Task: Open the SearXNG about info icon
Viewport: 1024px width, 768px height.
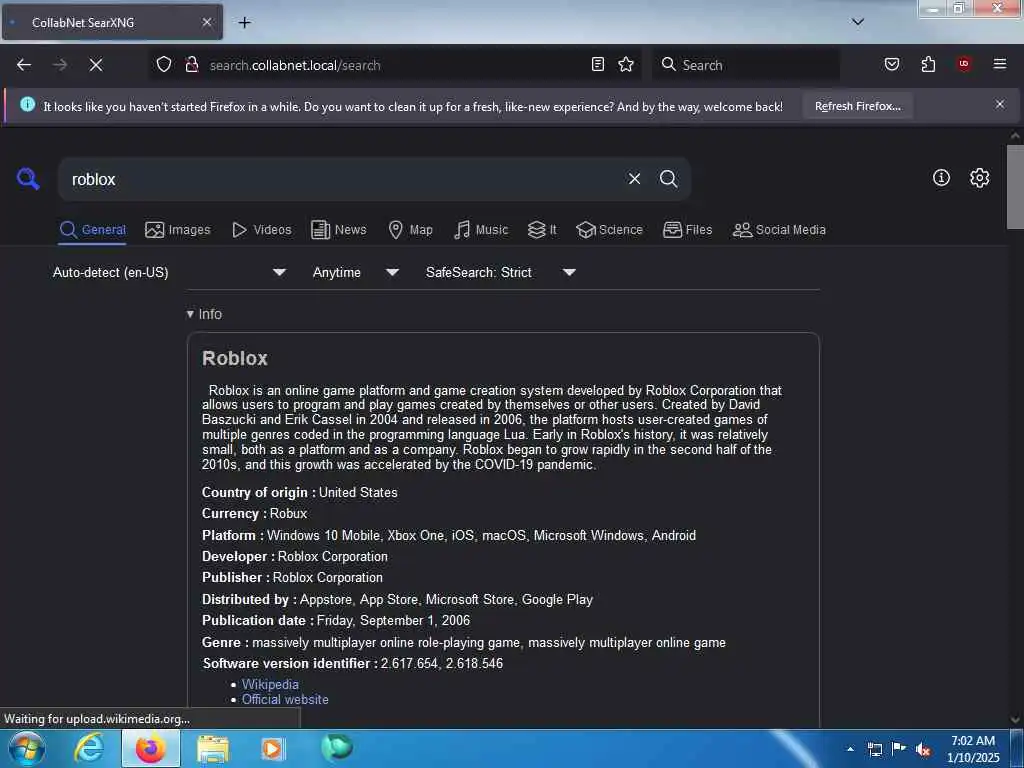Action: (941, 178)
